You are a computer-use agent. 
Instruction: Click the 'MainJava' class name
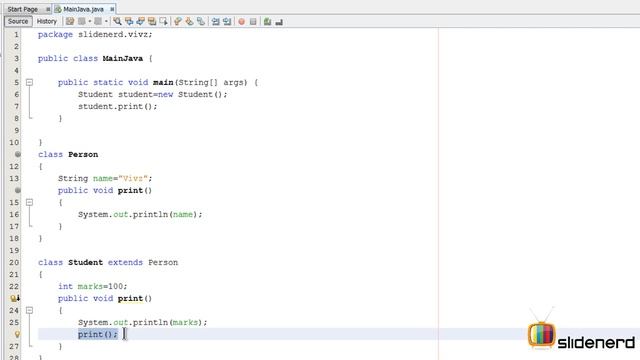click(x=122, y=58)
